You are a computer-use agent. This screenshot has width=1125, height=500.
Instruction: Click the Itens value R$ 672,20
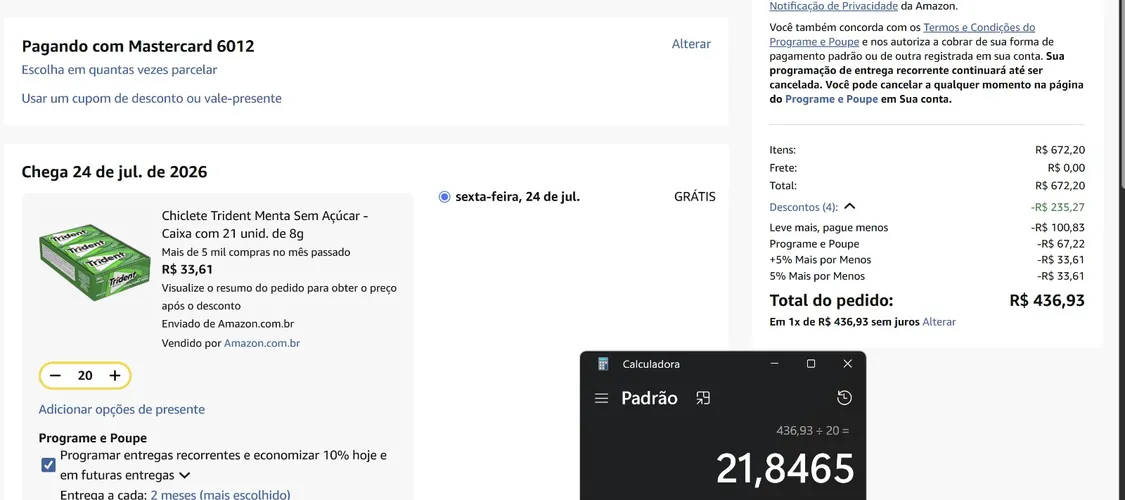point(1060,150)
